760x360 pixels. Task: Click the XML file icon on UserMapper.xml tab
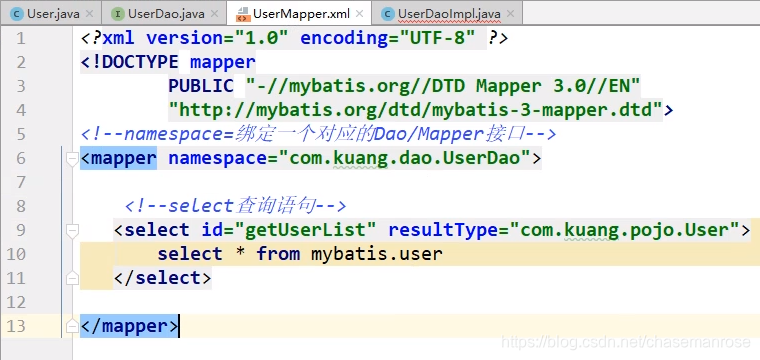point(243,15)
